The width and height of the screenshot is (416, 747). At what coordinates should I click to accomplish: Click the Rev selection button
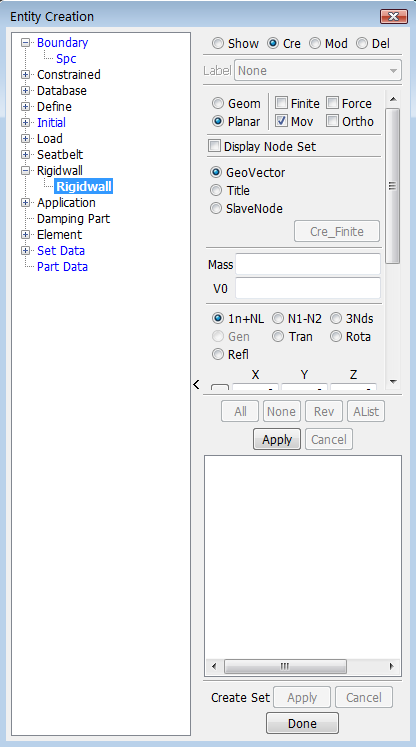tap(324, 411)
